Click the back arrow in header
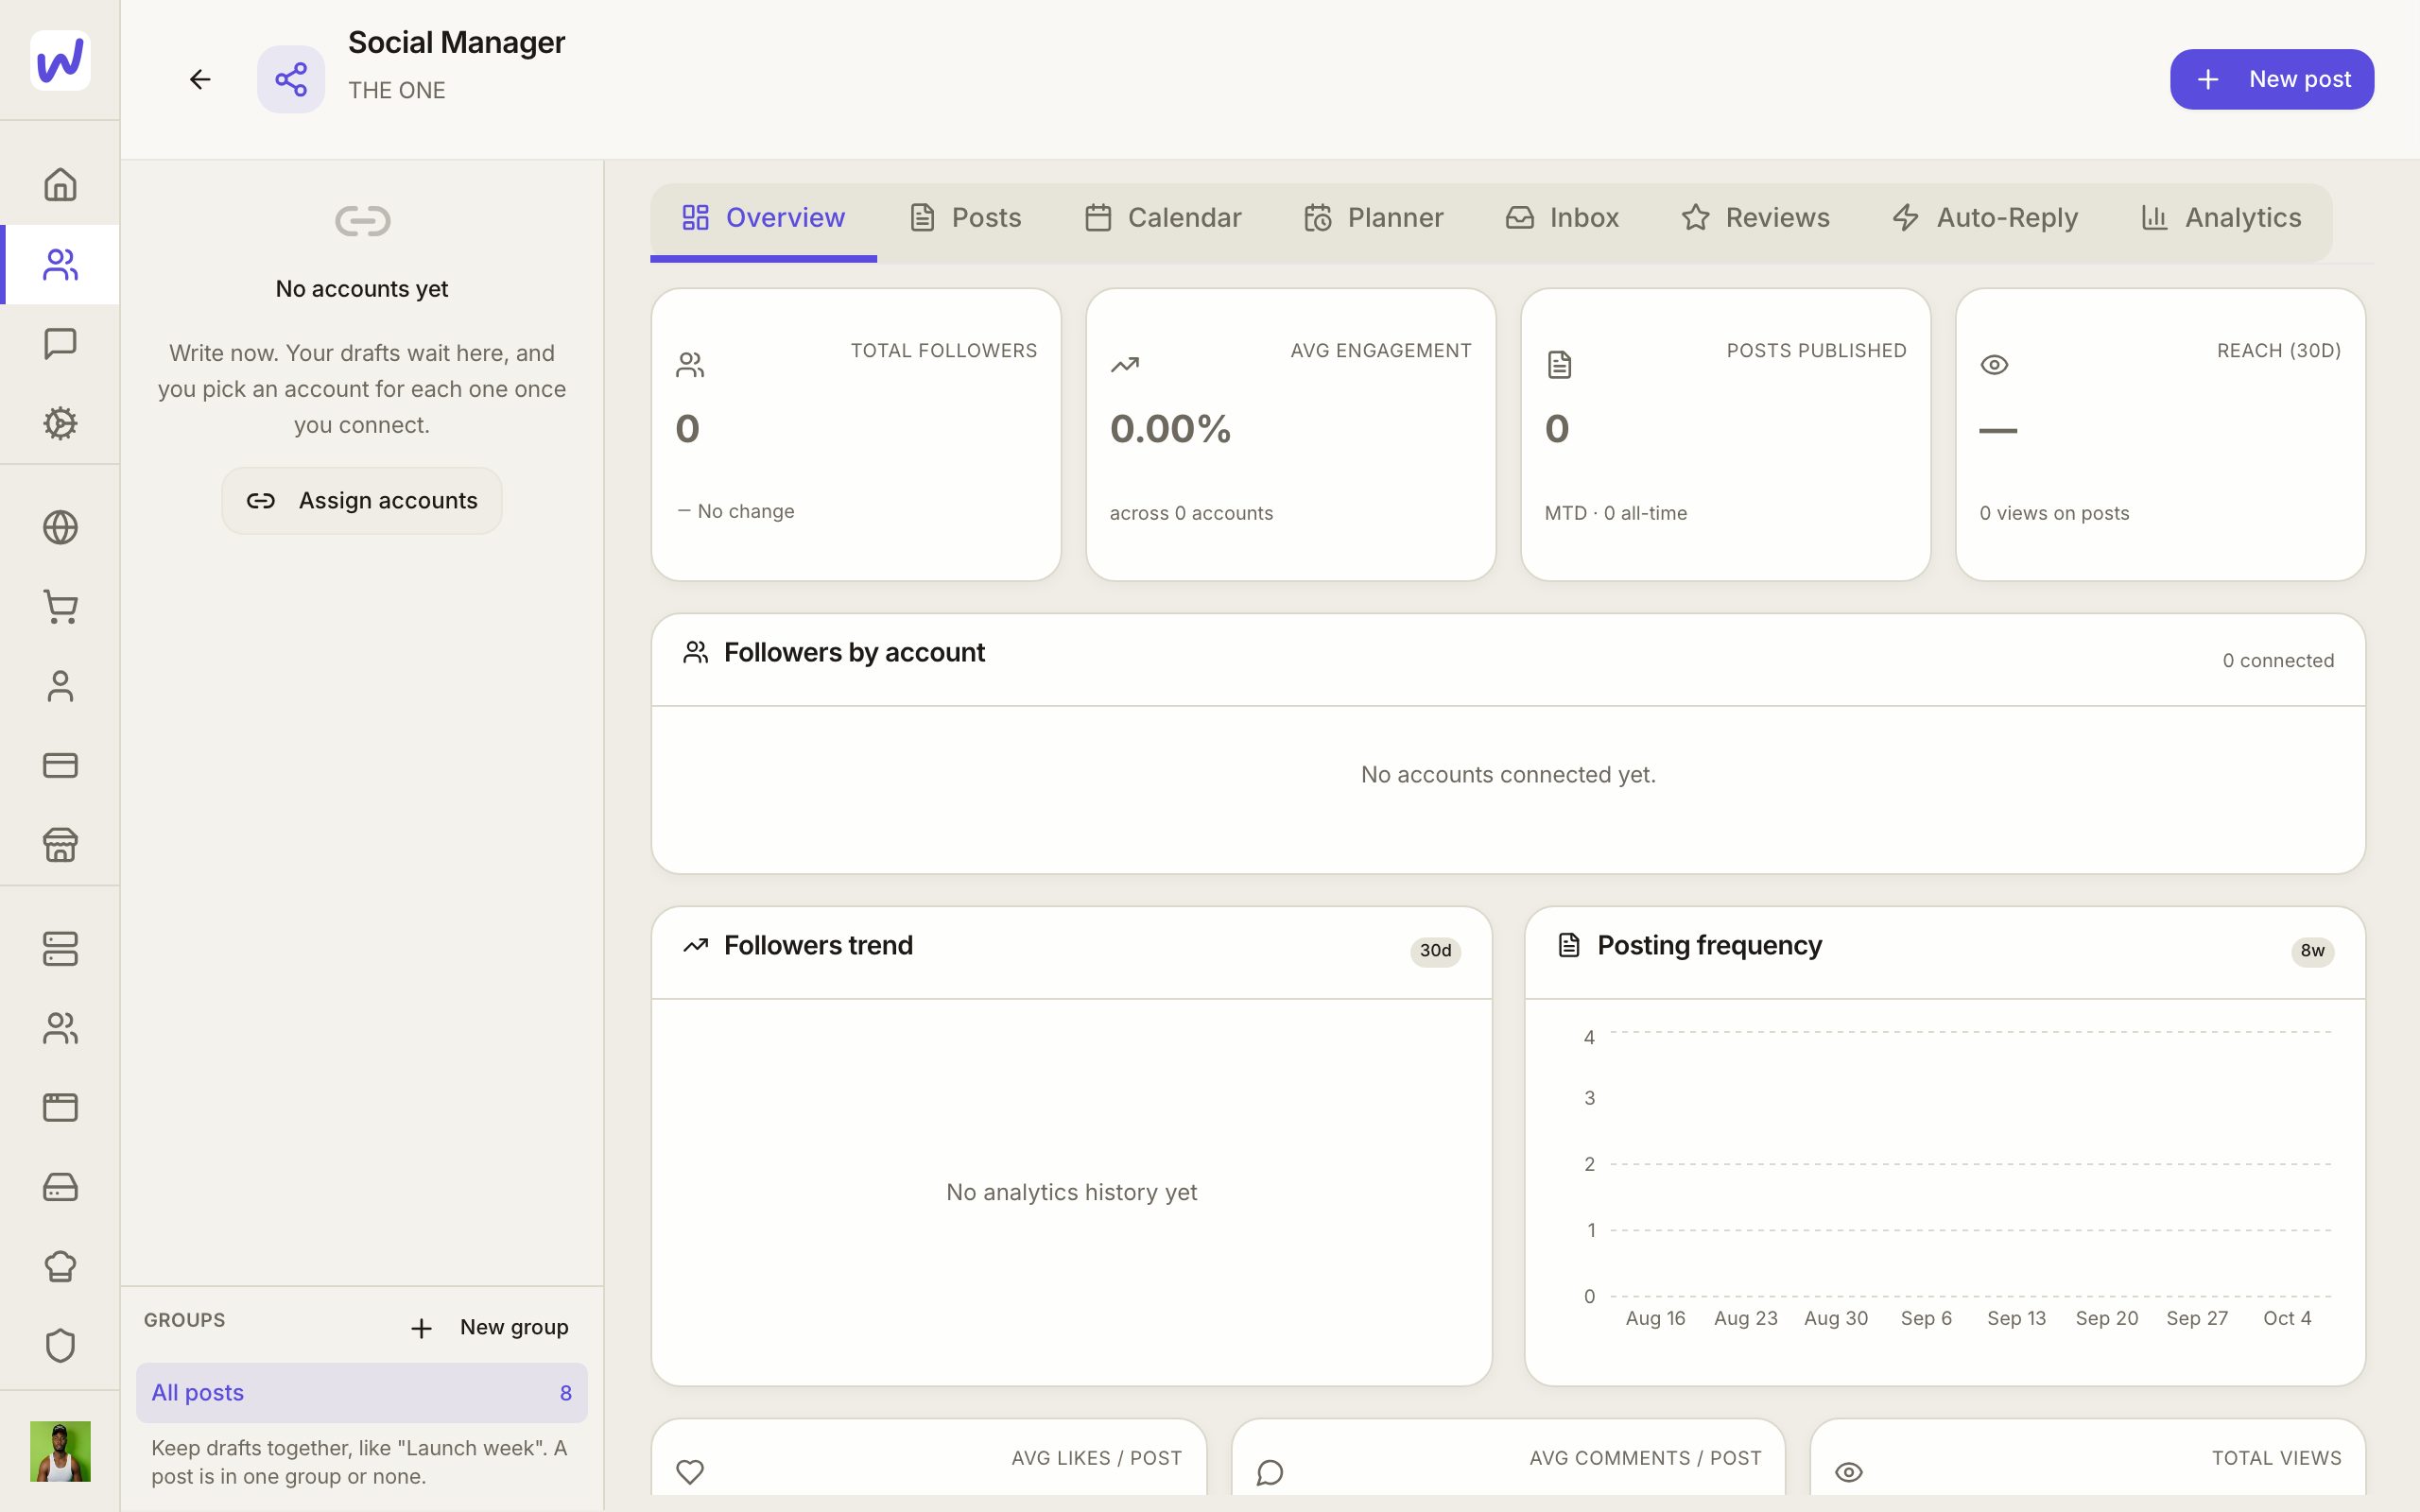Viewport: 2420px width, 1512px height. coord(200,79)
